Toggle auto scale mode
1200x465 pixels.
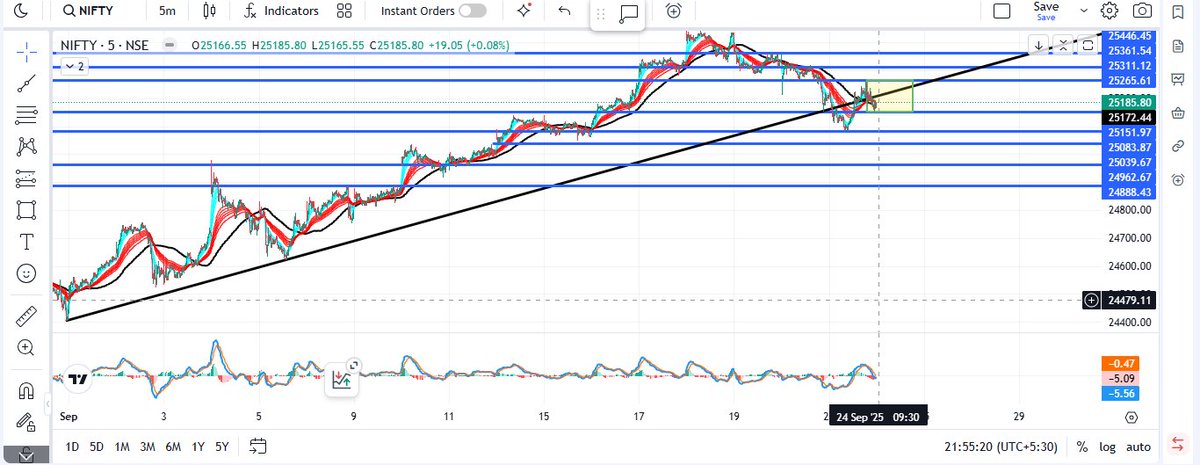click(1138, 446)
